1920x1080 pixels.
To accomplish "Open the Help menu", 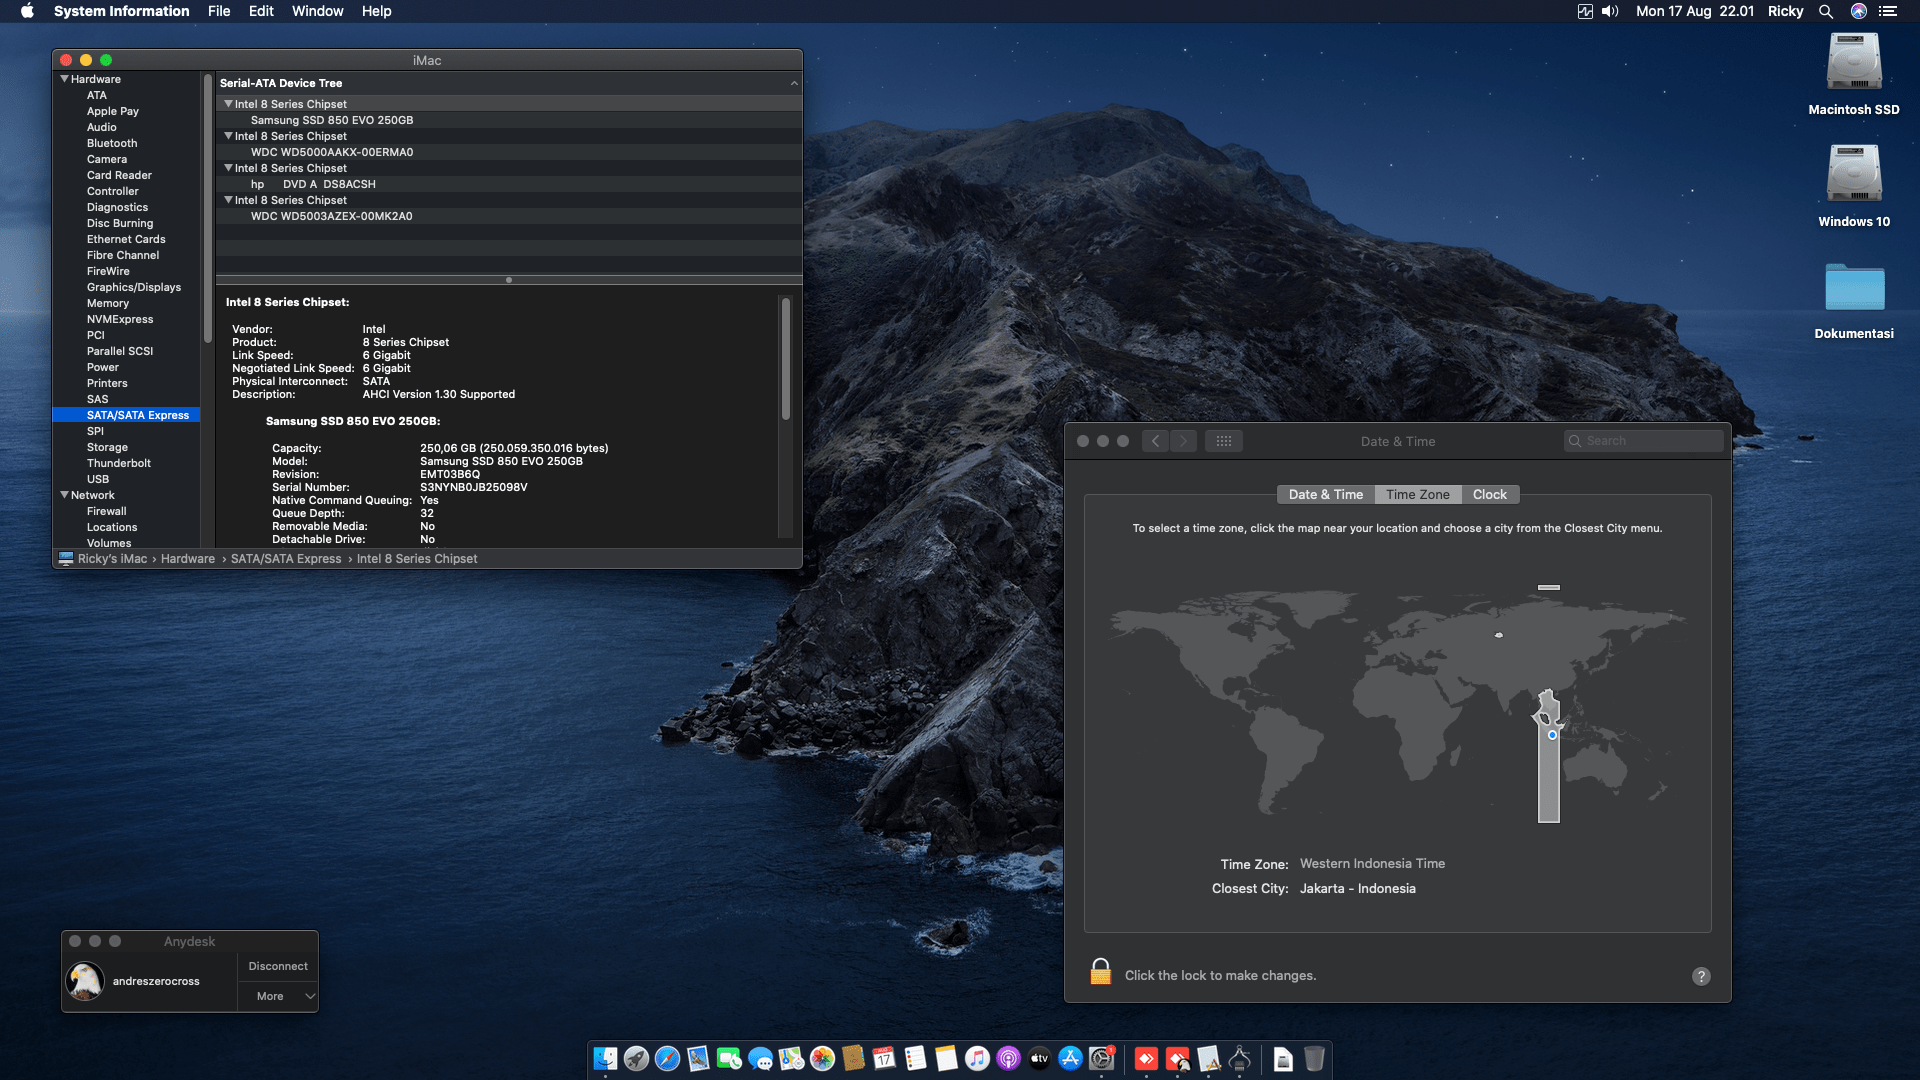I will [377, 11].
